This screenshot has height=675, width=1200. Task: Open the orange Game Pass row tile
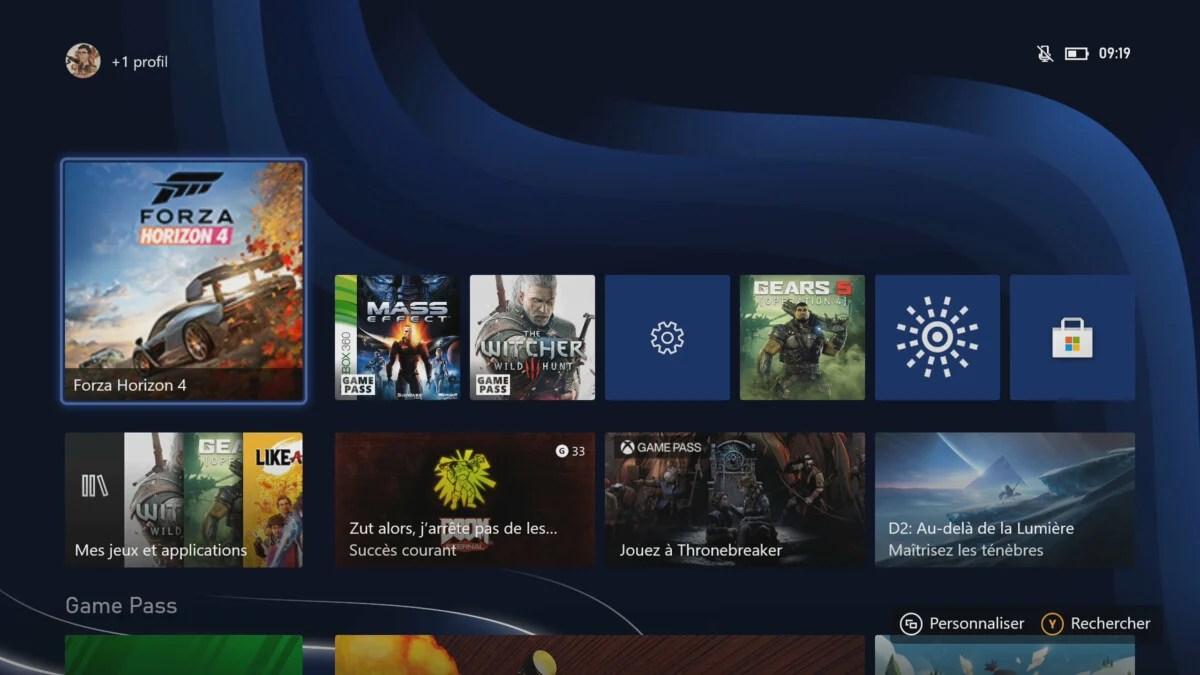[600, 655]
